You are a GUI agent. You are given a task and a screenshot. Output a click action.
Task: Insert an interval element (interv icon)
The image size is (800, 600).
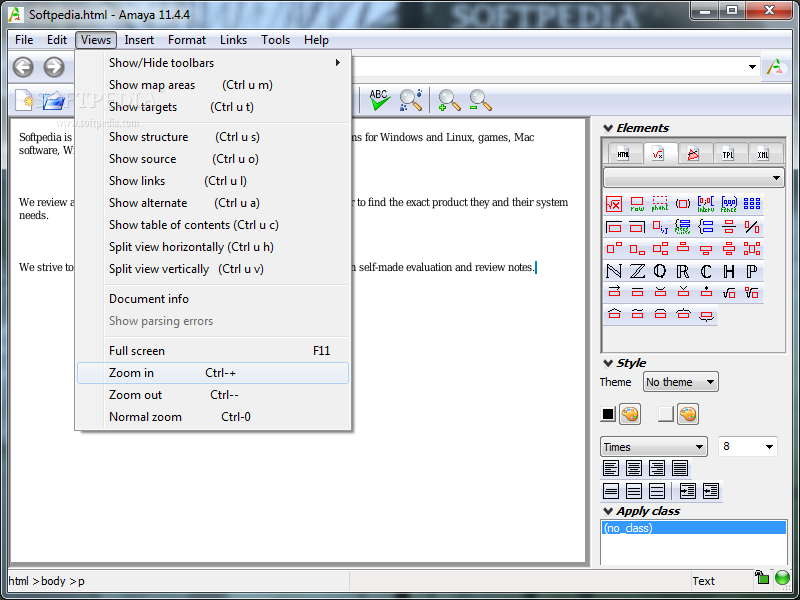(x=706, y=204)
